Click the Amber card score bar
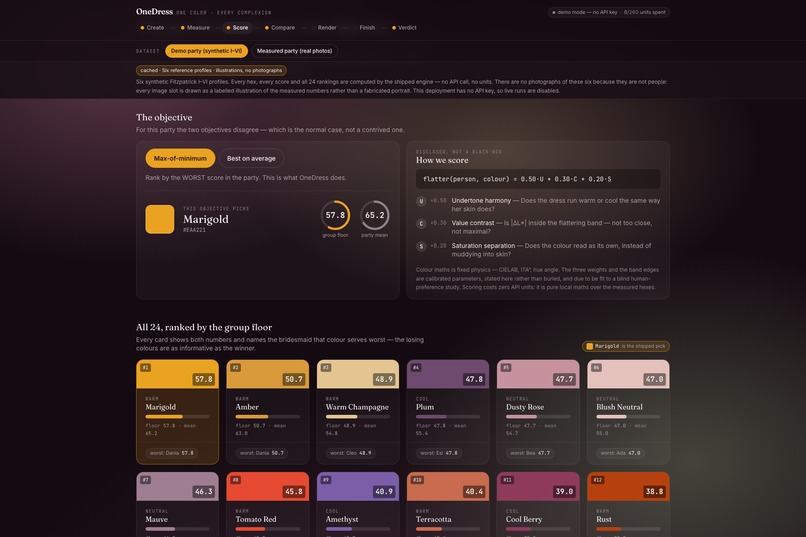This screenshot has width=806, height=537. pyautogui.click(x=268, y=417)
